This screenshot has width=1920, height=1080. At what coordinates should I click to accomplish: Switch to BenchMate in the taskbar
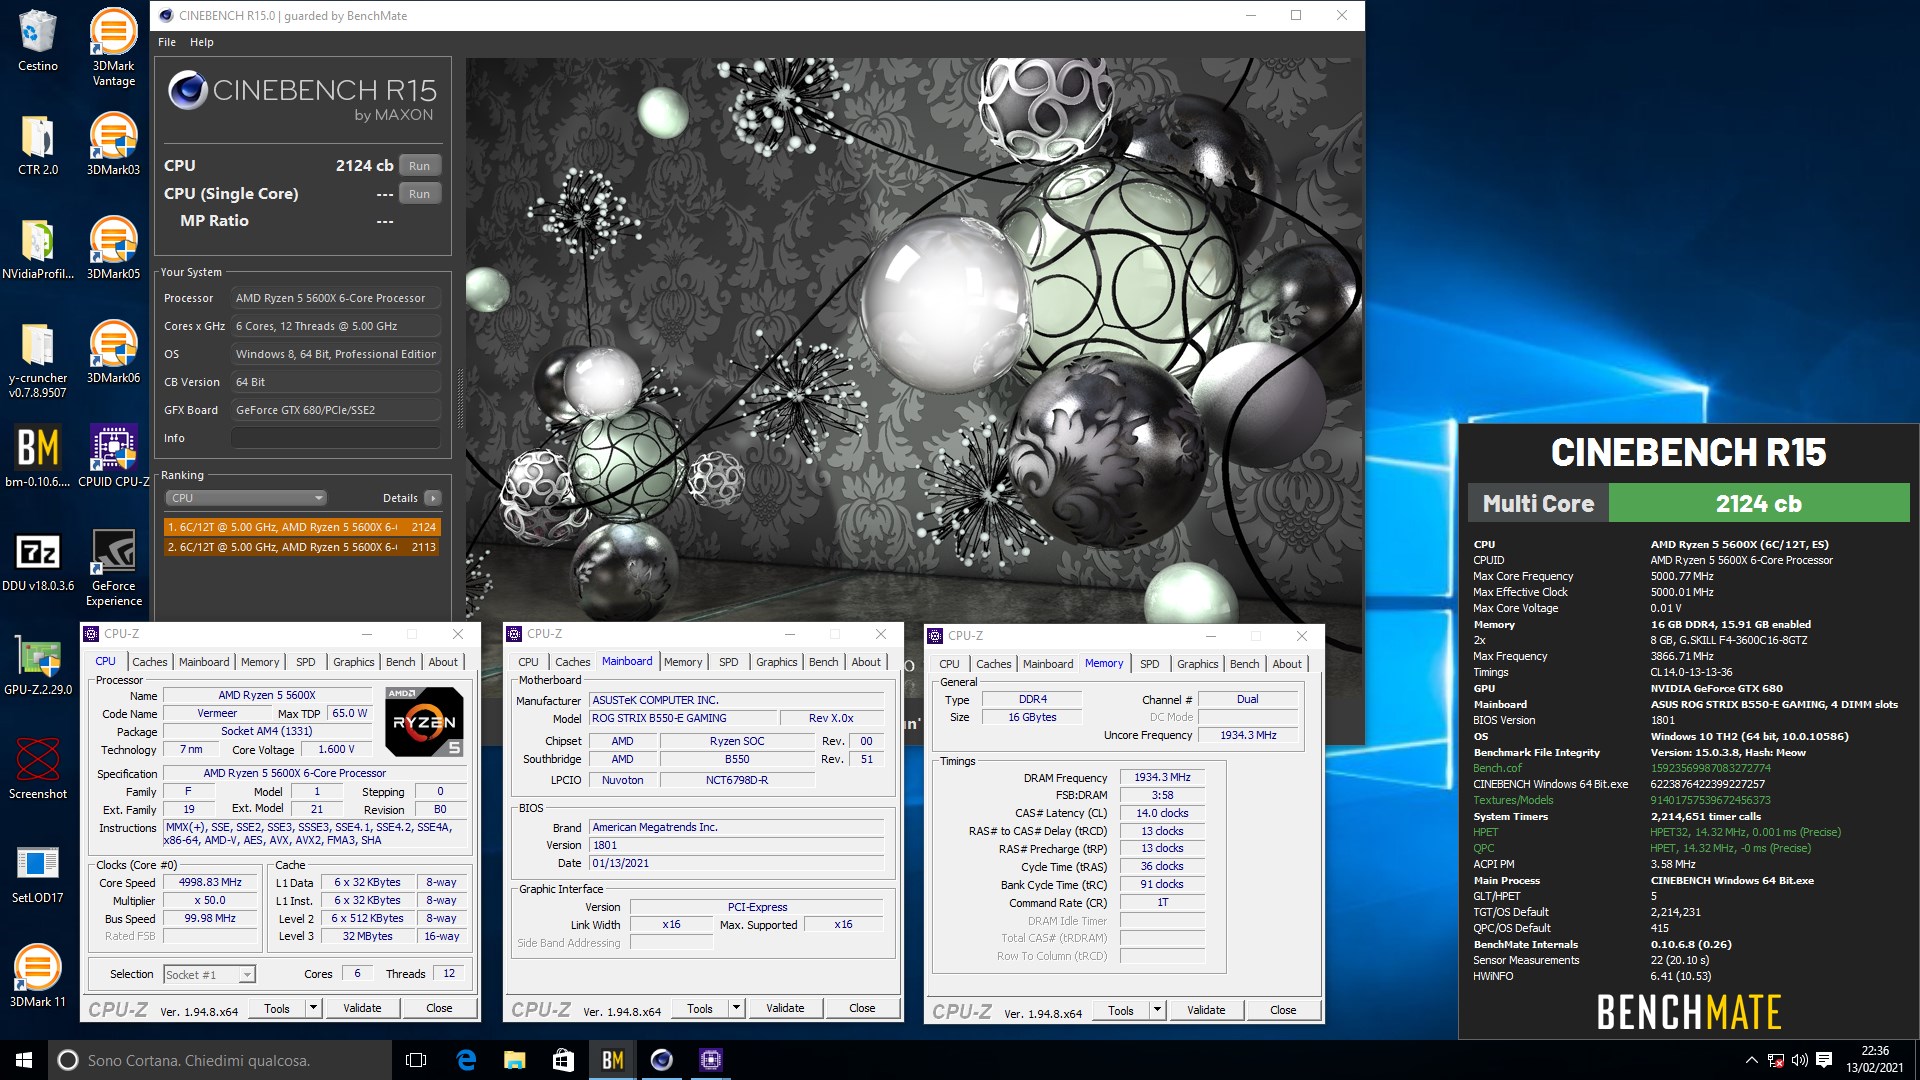[x=612, y=1060]
